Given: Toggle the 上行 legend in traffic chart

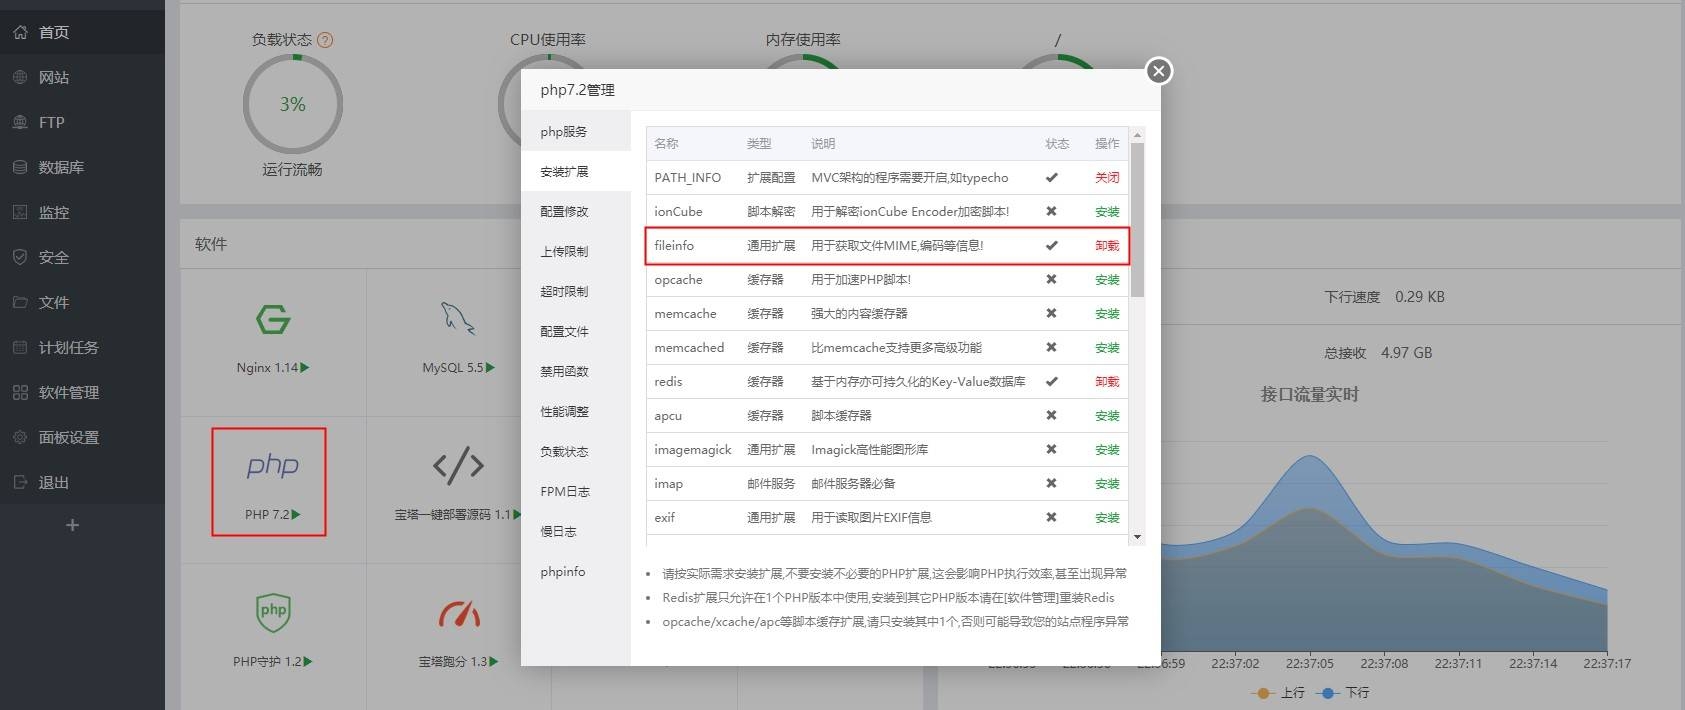Looking at the screenshot, I should pos(1278,692).
